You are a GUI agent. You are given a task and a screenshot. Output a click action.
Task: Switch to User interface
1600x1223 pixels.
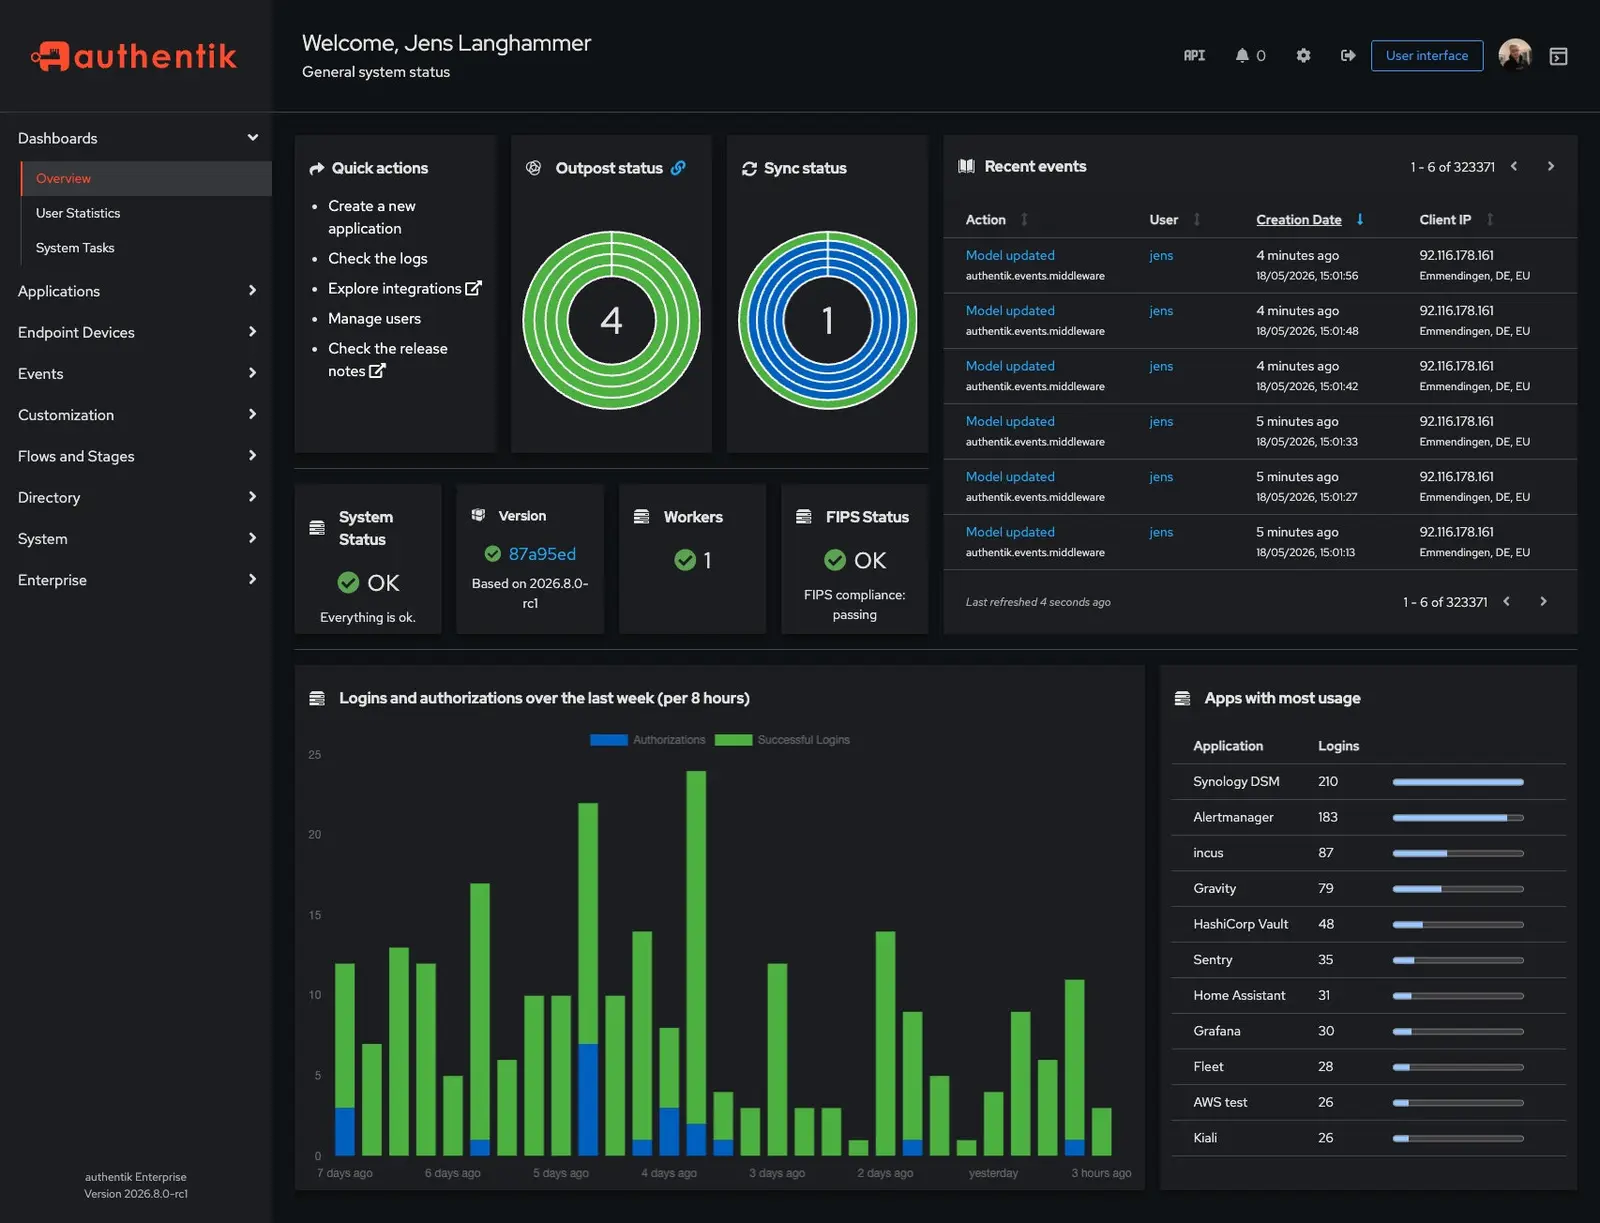(1426, 56)
